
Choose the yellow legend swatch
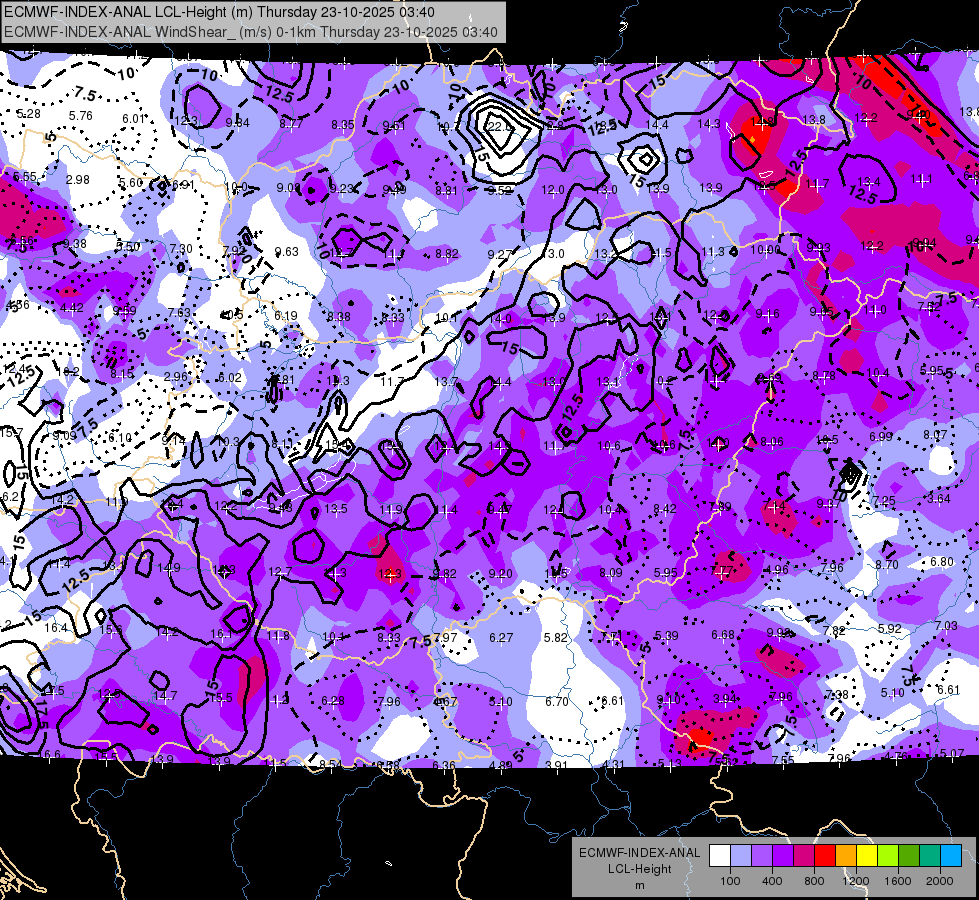867,855
